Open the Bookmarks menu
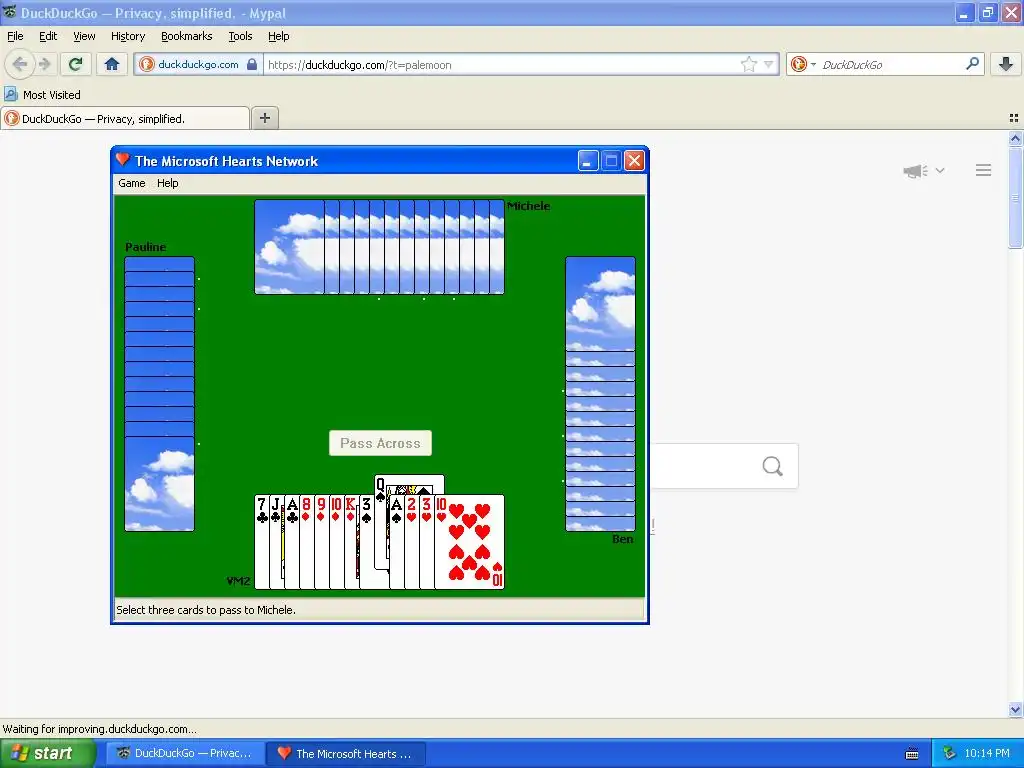 [186, 36]
